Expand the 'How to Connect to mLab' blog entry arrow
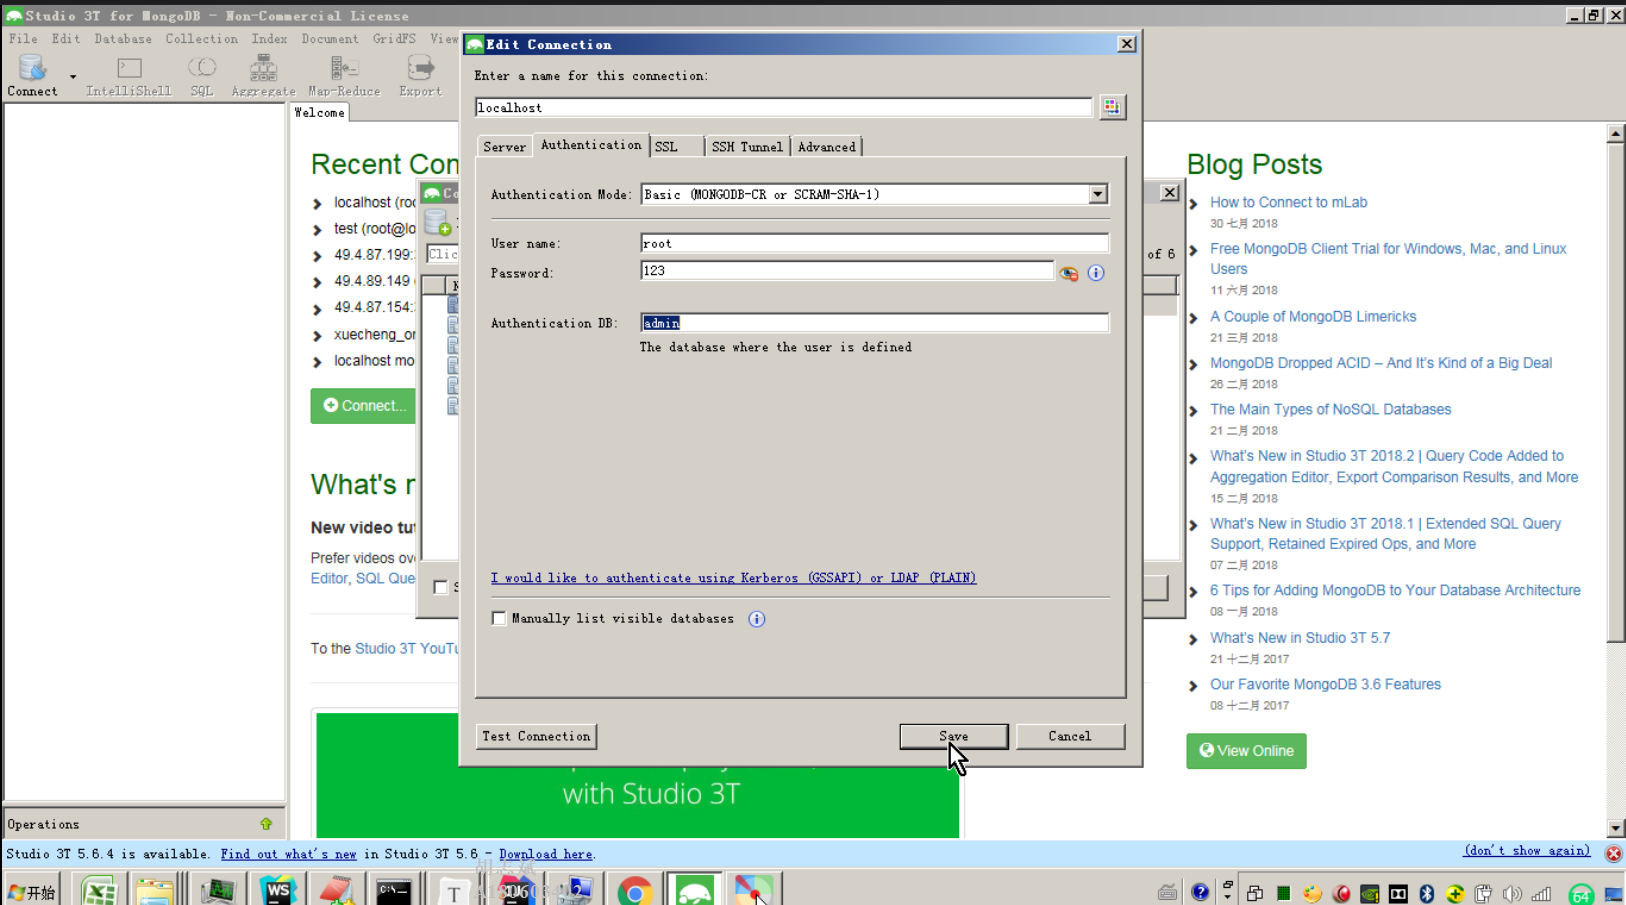The height and width of the screenshot is (905, 1626). pyautogui.click(x=1193, y=204)
